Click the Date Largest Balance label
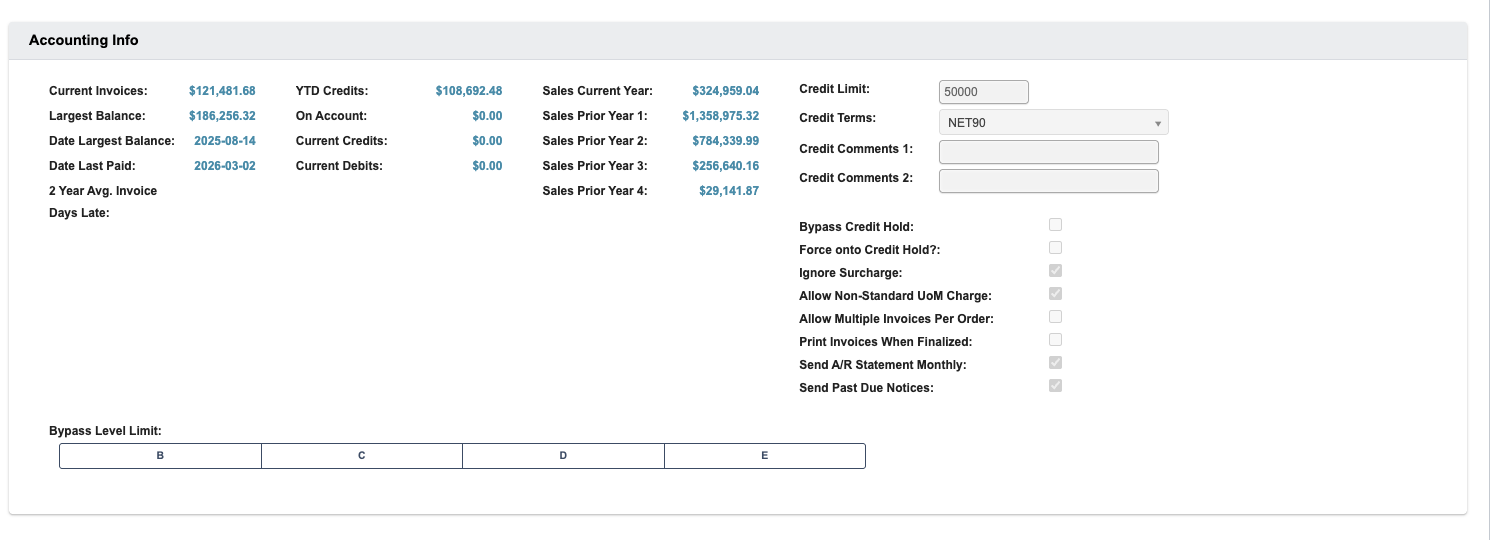 pyautogui.click(x=112, y=141)
